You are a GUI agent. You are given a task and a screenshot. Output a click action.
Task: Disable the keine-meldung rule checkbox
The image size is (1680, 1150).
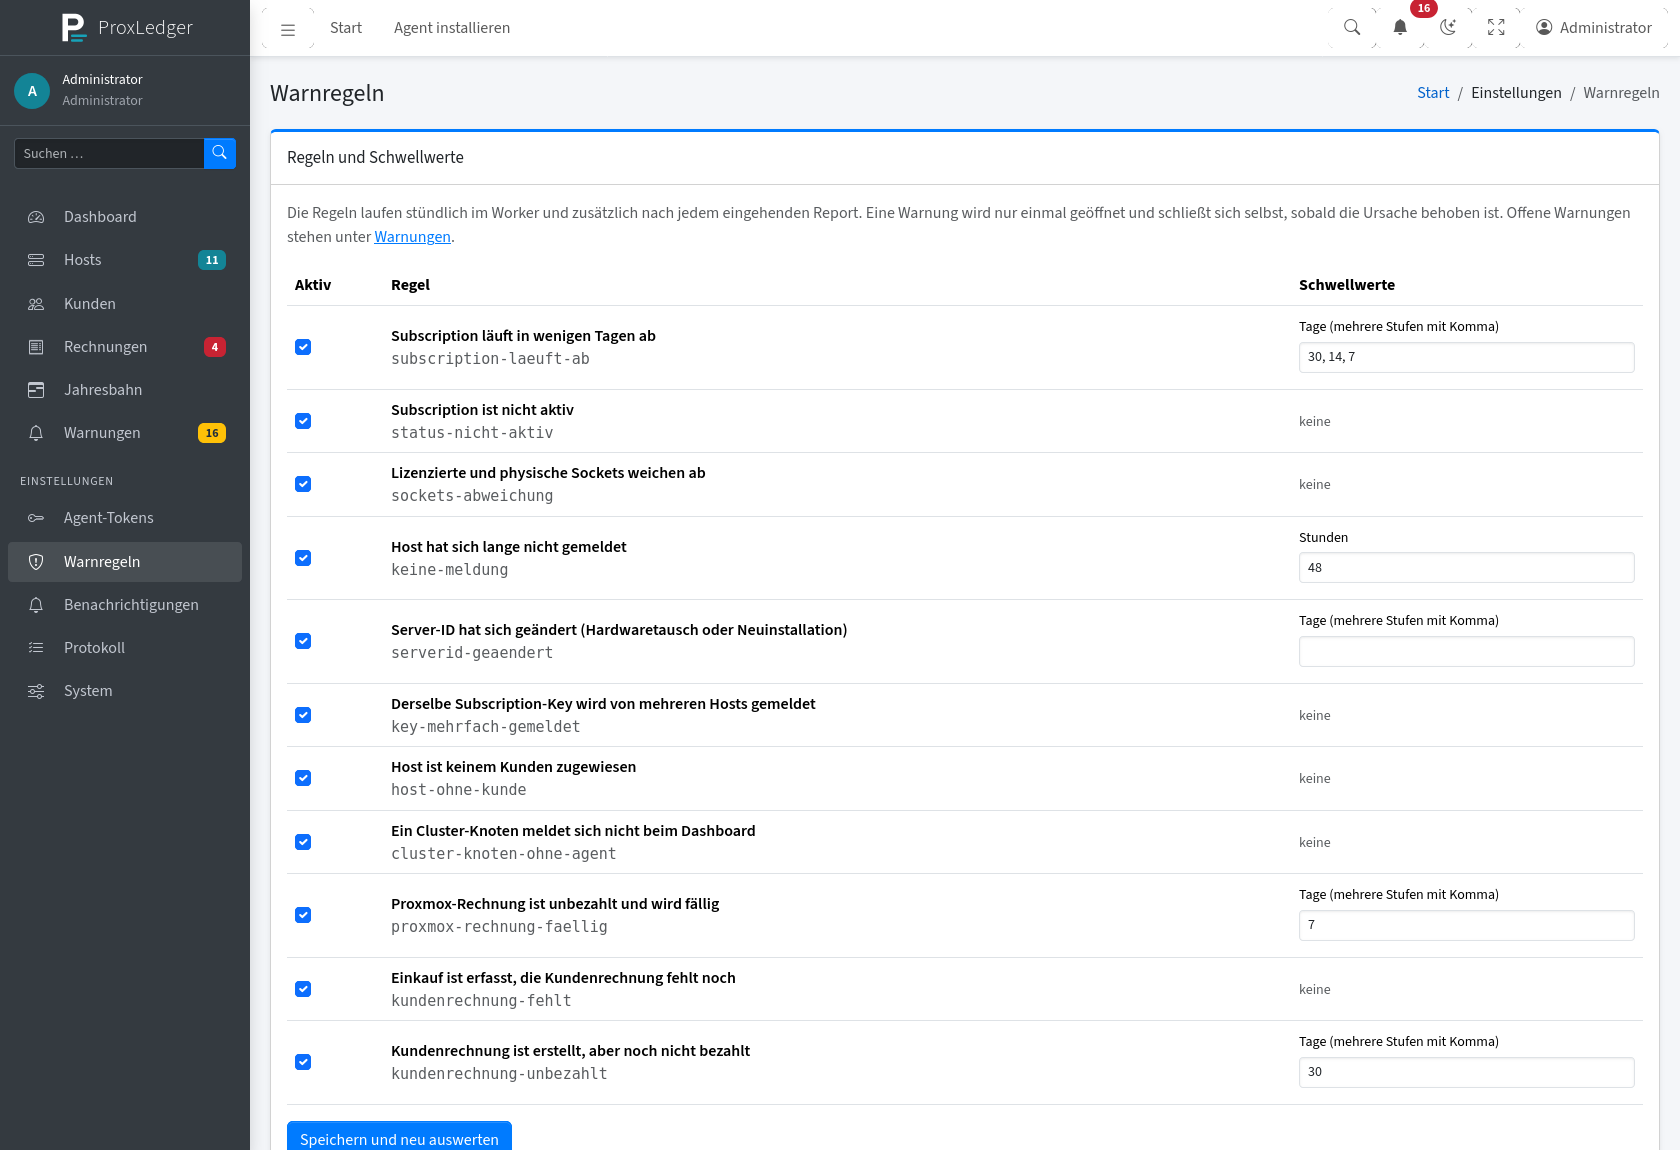pos(303,558)
